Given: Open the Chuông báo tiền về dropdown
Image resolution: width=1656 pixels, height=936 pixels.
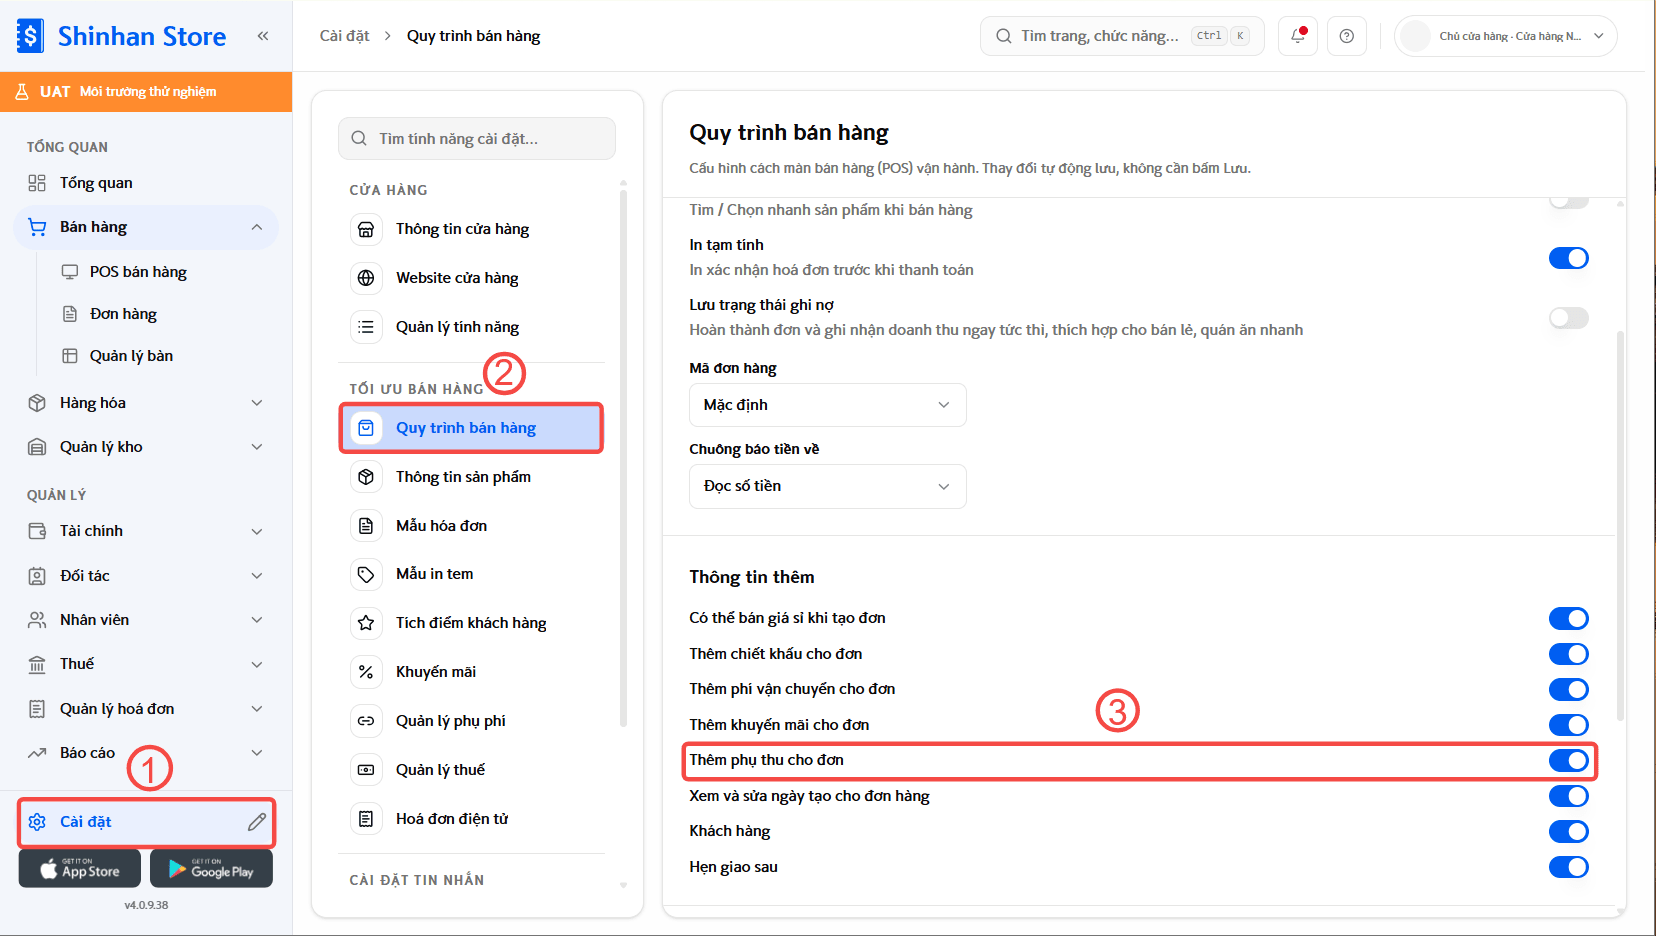Looking at the screenshot, I should [827, 486].
